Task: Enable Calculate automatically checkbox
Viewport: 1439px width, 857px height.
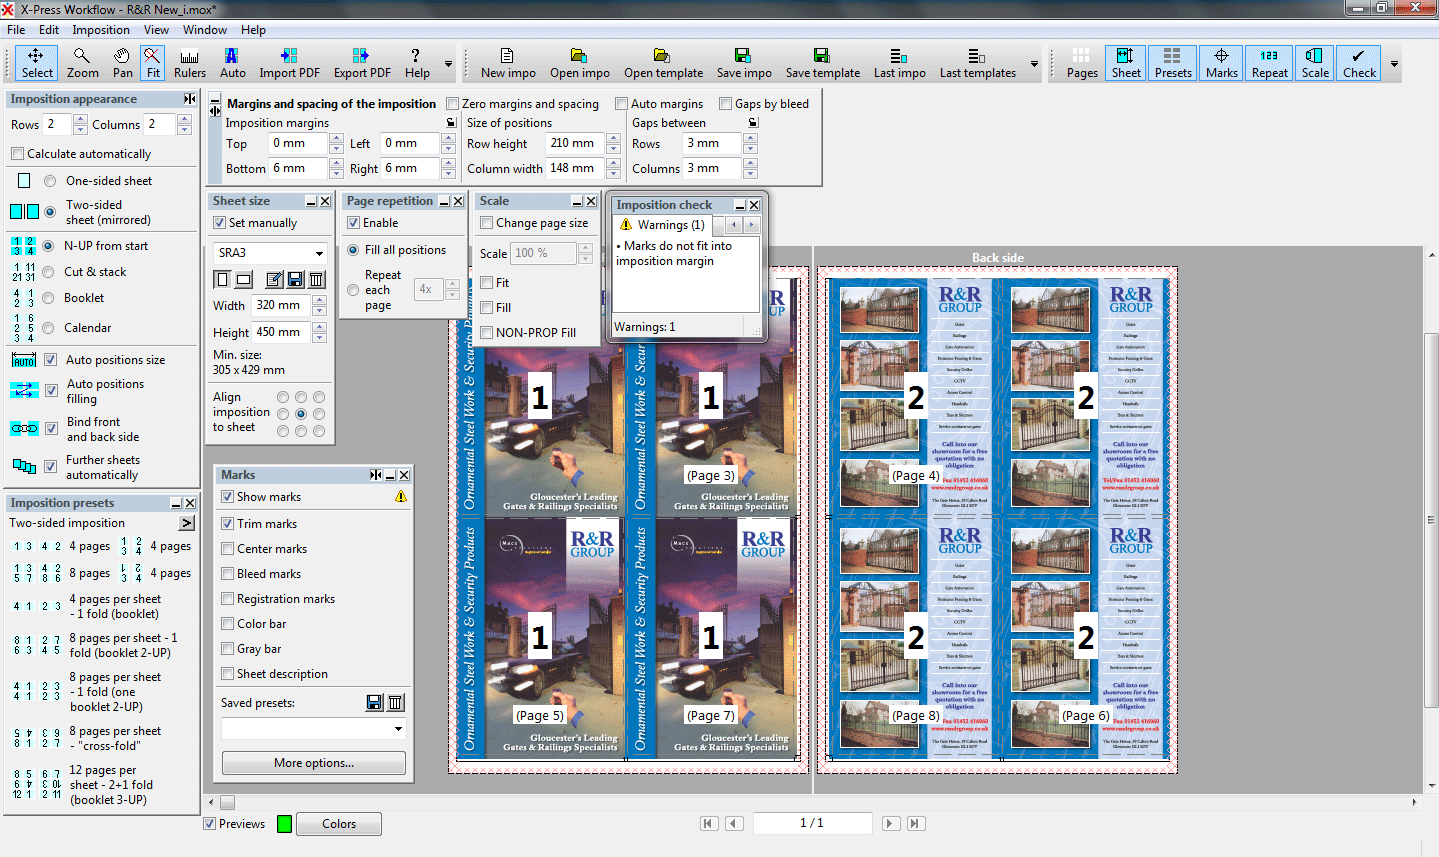Action: click(17, 154)
